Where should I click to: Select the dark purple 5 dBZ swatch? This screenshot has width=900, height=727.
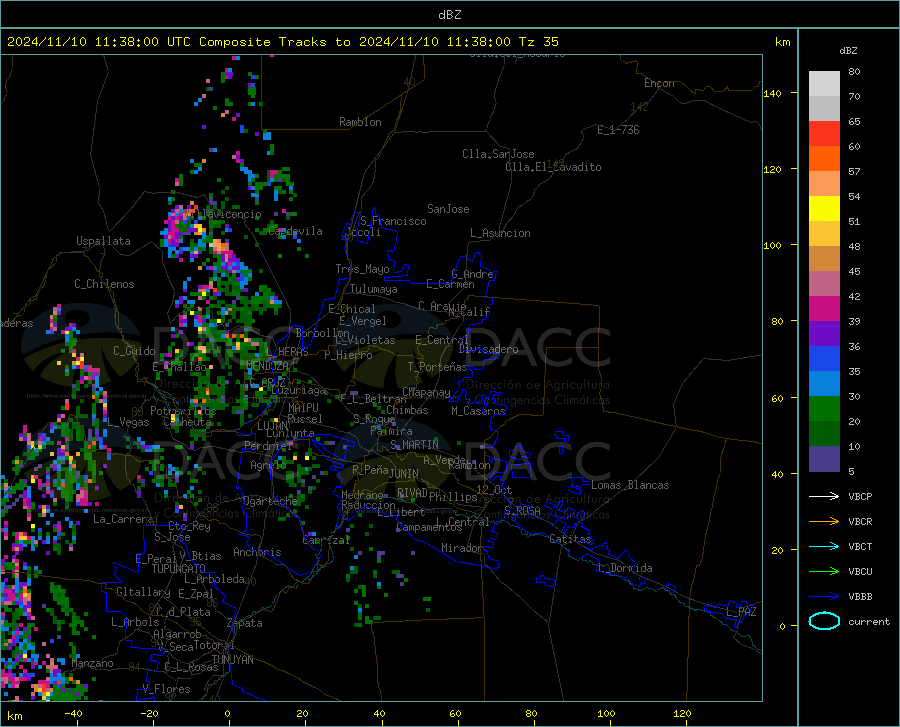824,459
